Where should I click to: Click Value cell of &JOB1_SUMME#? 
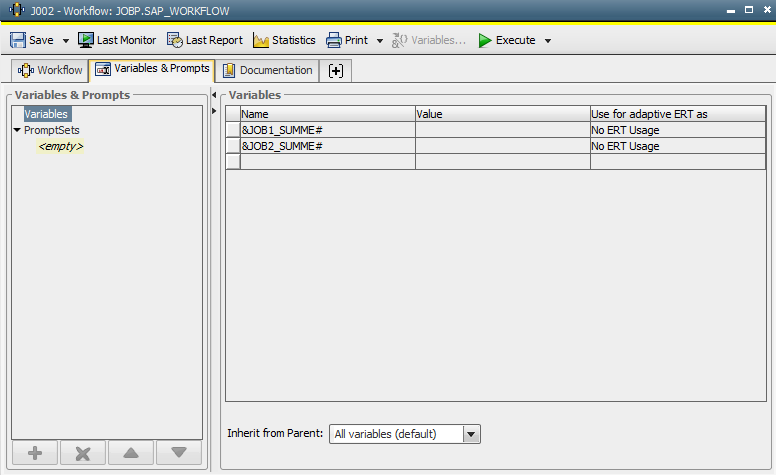[502, 130]
